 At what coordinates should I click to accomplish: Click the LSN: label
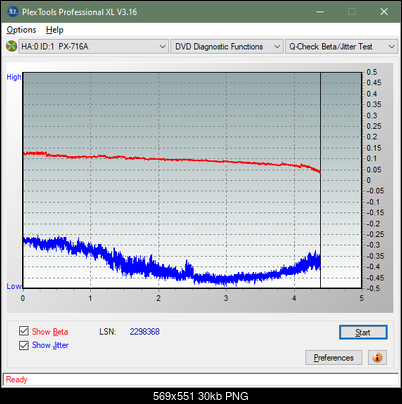tap(108, 332)
